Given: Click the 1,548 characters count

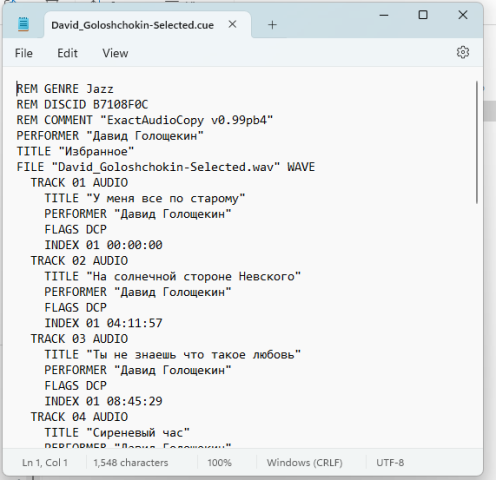Looking at the screenshot, I should coord(131,463).
